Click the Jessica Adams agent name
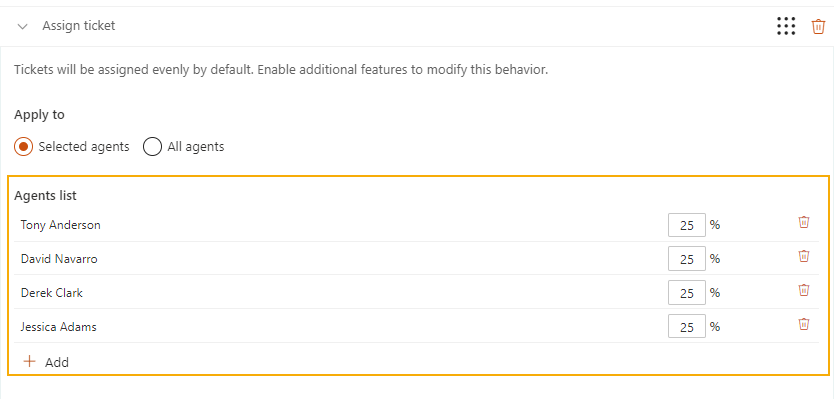The image size is (837, 399). [59, 326]
